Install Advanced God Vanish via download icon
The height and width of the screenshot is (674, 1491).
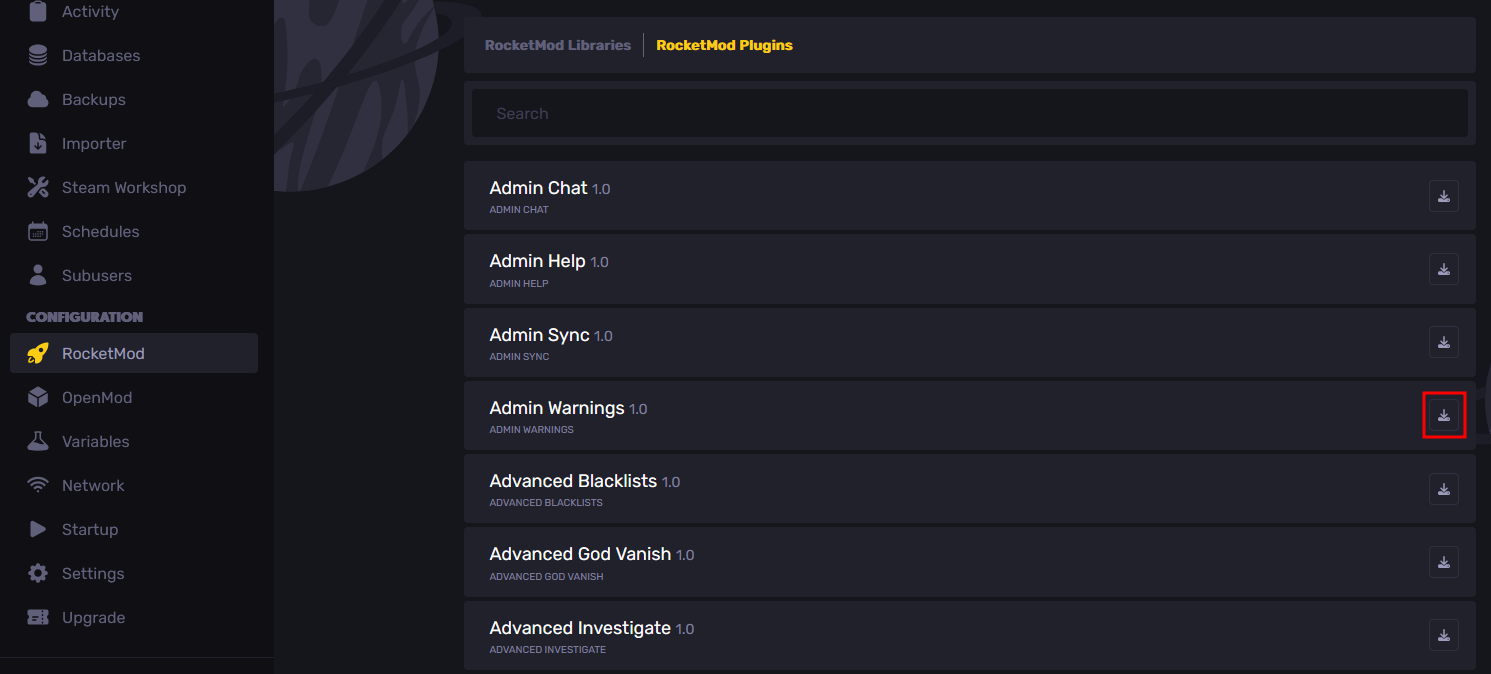tap(1443, 562)
